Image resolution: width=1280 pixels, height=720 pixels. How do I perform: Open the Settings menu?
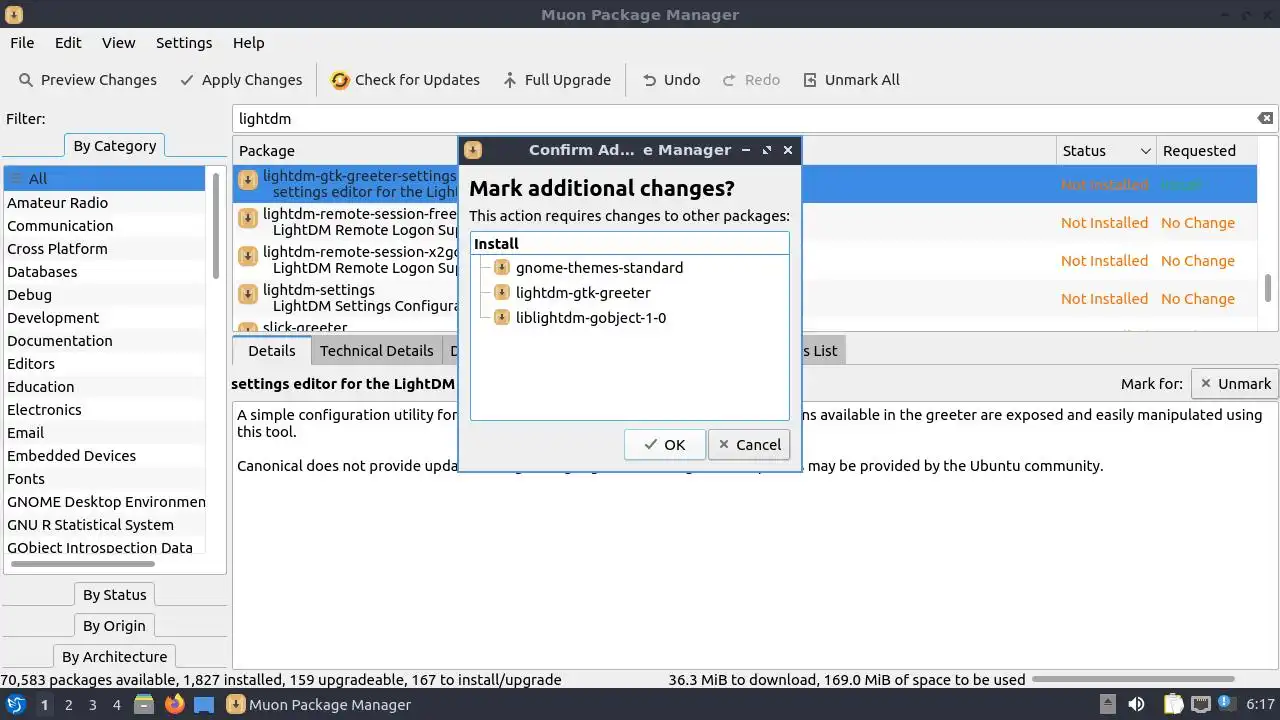184,43
